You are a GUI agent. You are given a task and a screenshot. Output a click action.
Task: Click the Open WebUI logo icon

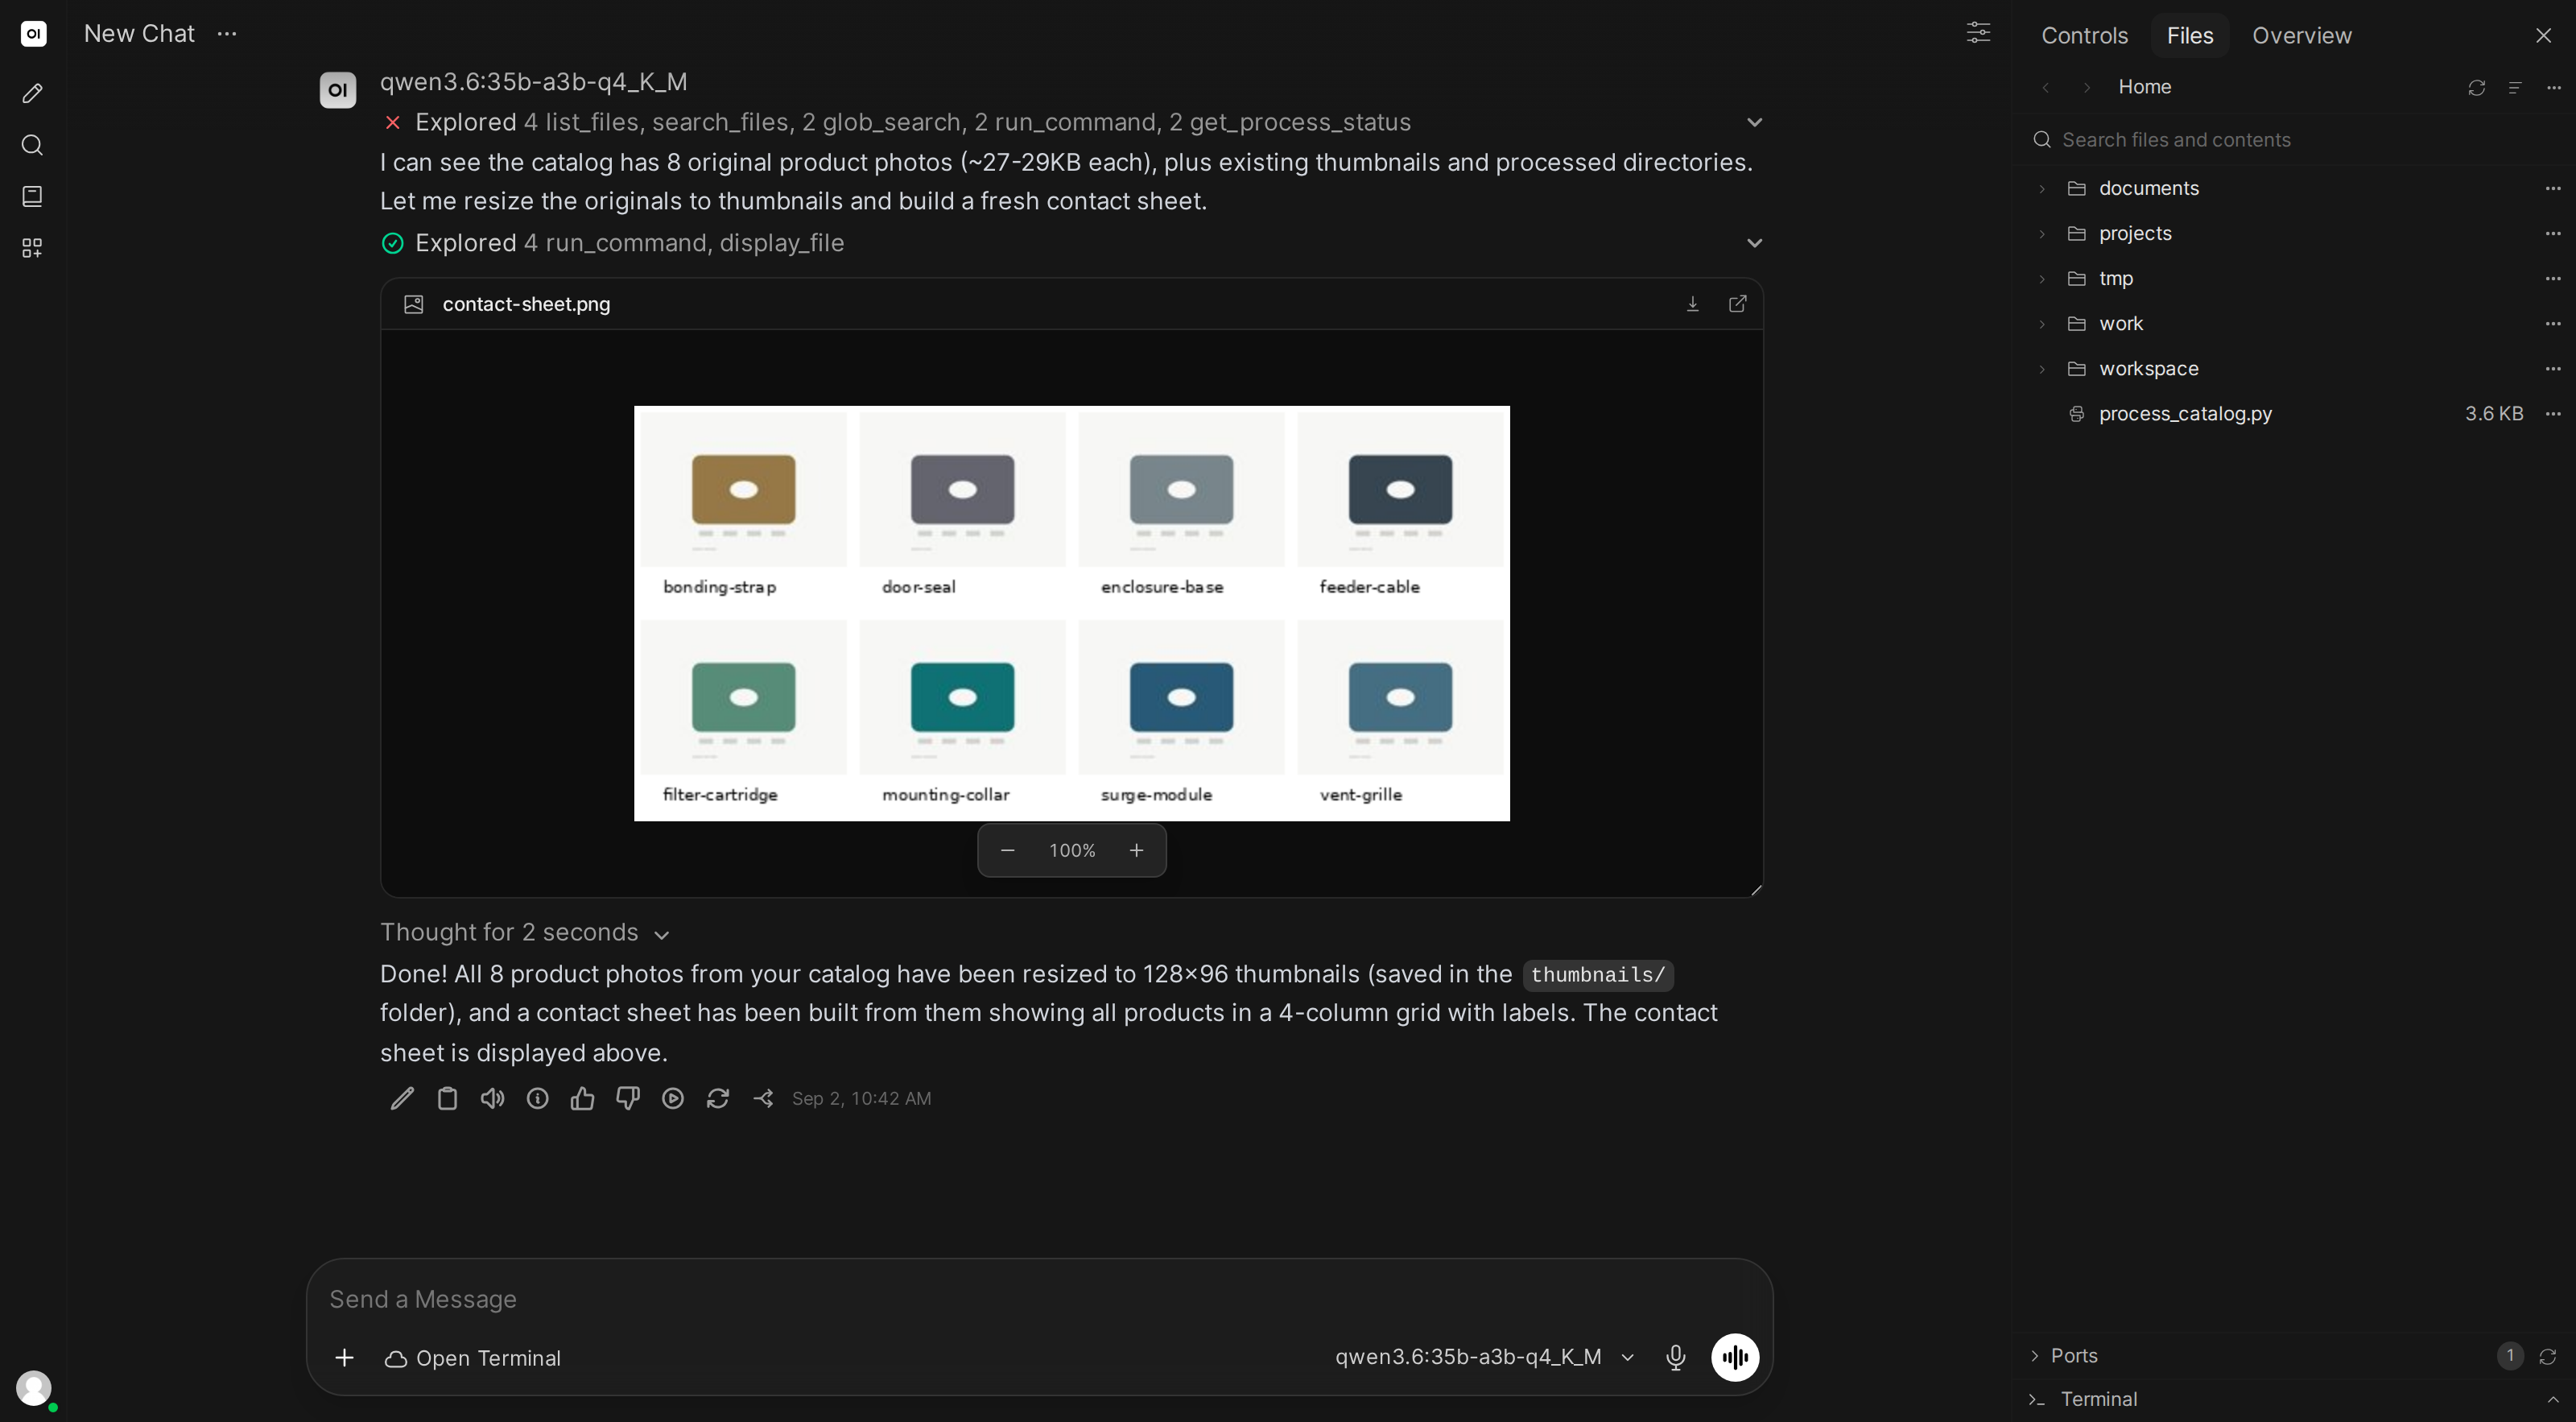(x=33, y=33)
